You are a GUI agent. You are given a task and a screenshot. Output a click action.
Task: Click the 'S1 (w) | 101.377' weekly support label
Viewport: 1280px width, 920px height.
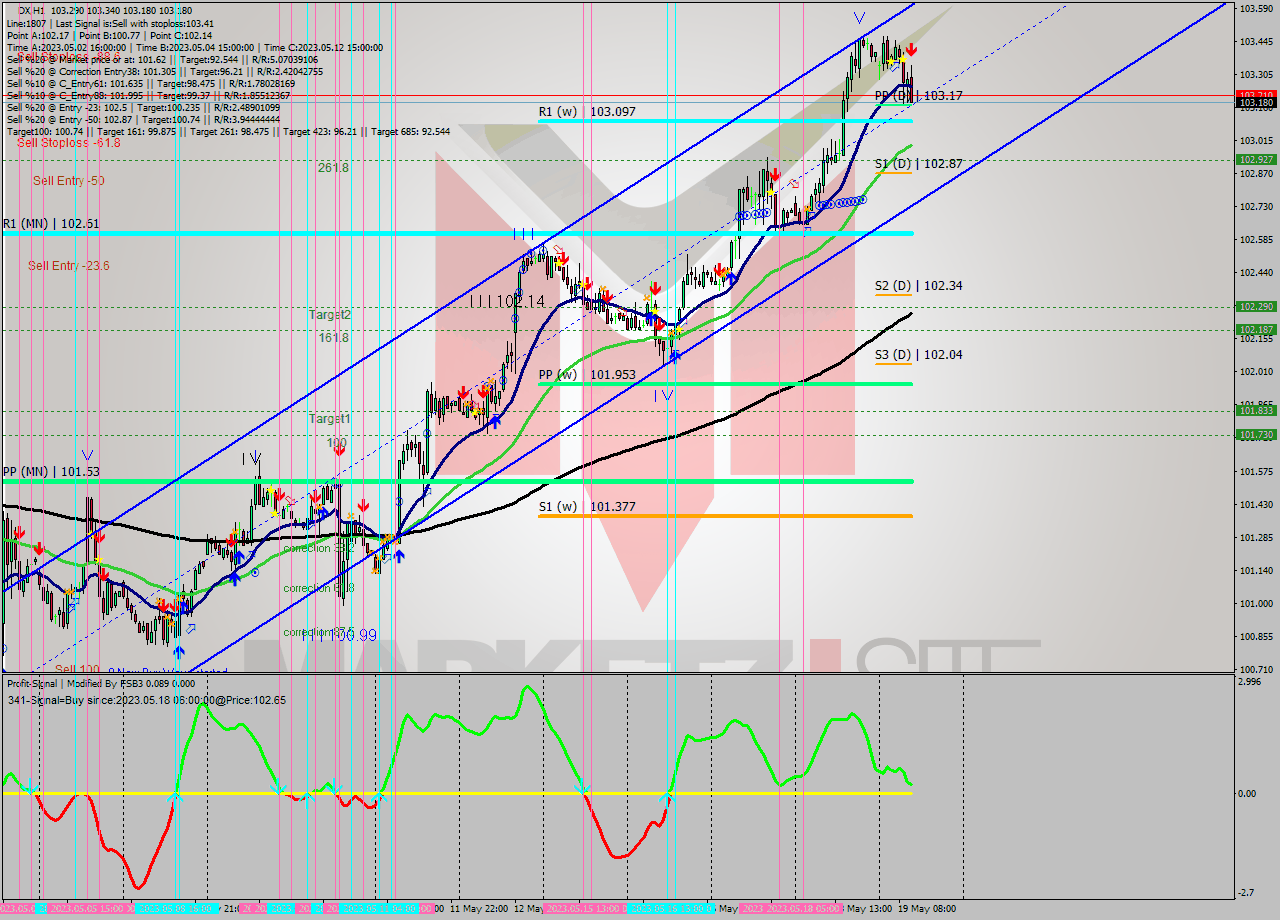coord(587,507)
